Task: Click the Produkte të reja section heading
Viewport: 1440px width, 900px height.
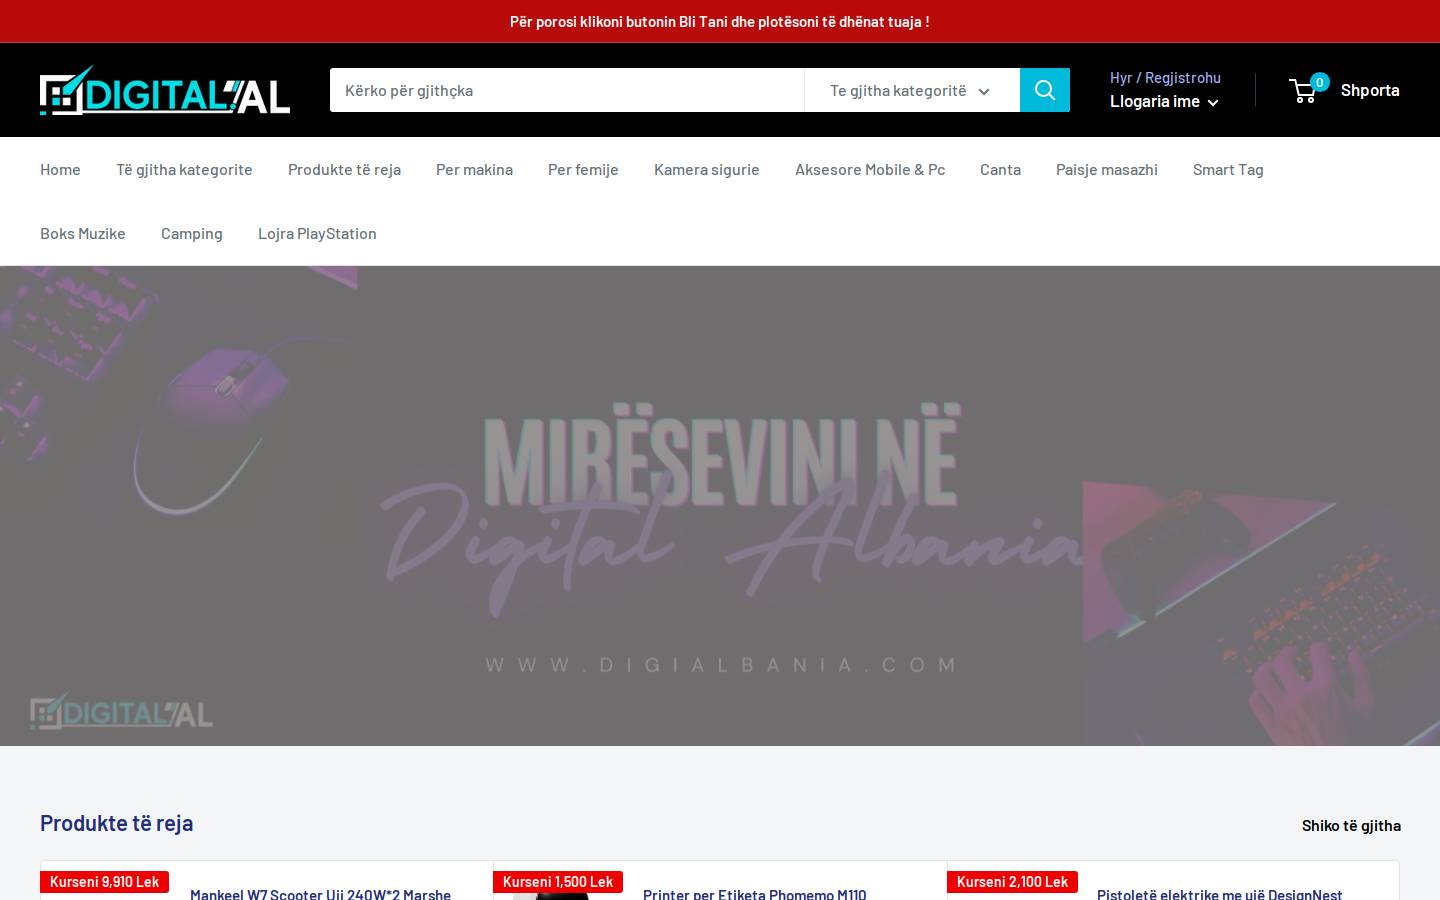Action: pos(117,823)
